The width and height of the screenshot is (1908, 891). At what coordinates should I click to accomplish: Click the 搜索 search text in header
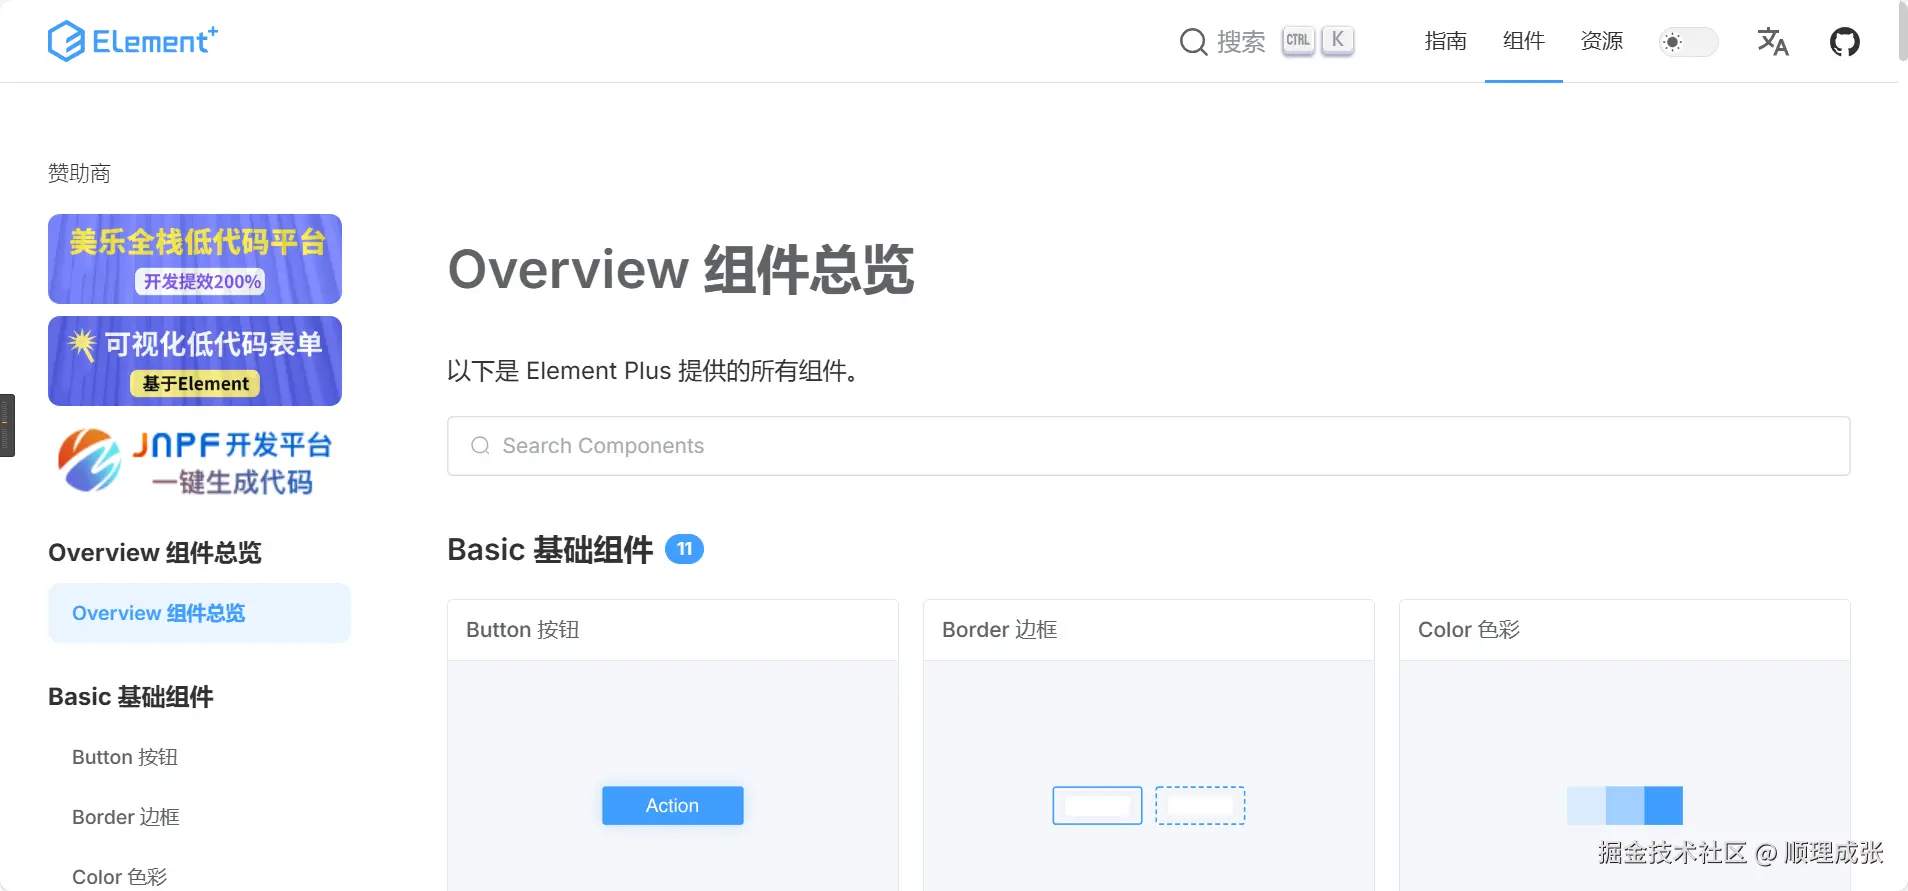coord(1241,42)
